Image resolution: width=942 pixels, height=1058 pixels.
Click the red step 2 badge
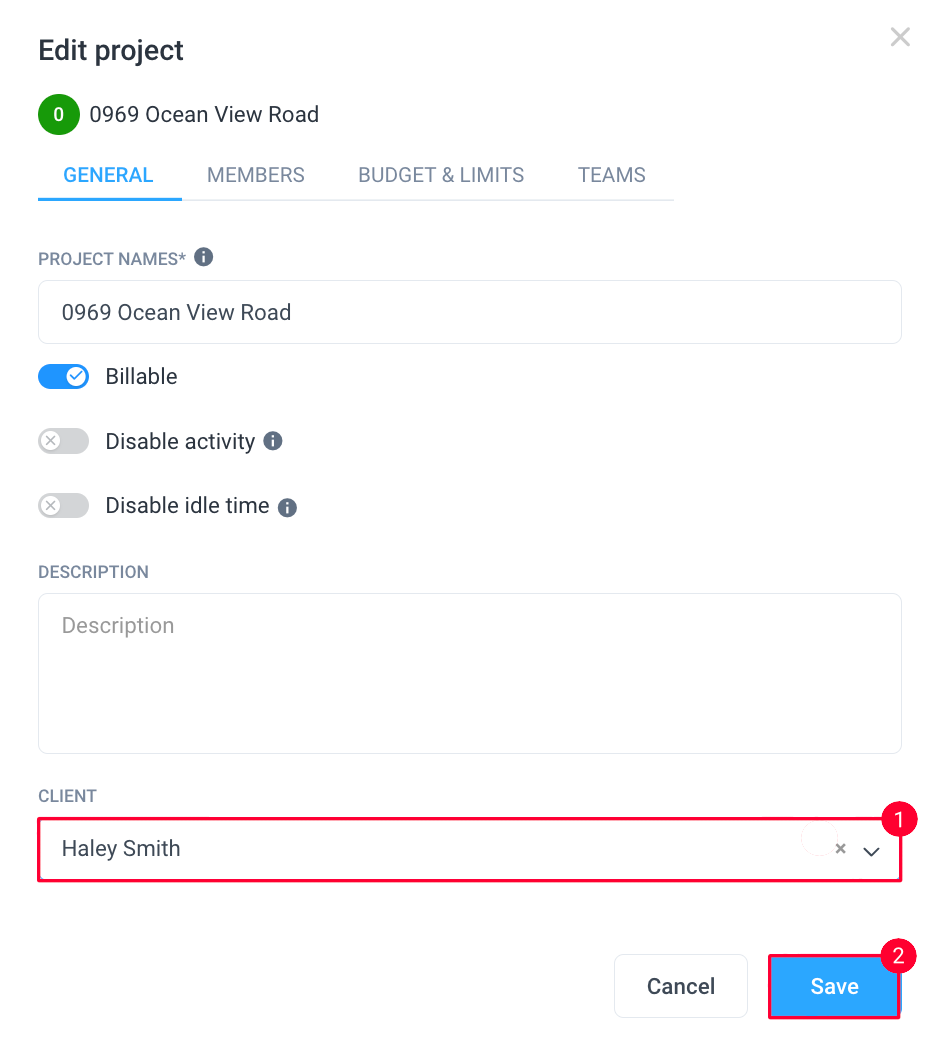[x=898, y=955]
